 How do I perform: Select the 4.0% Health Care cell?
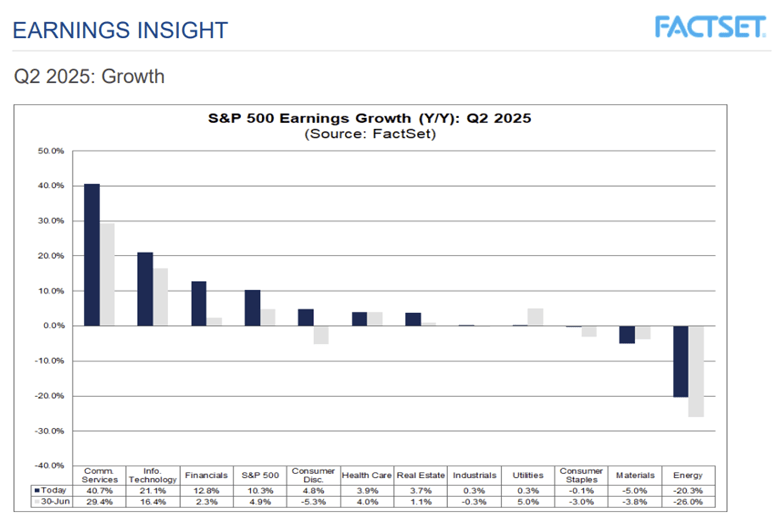tap(367, 502)
